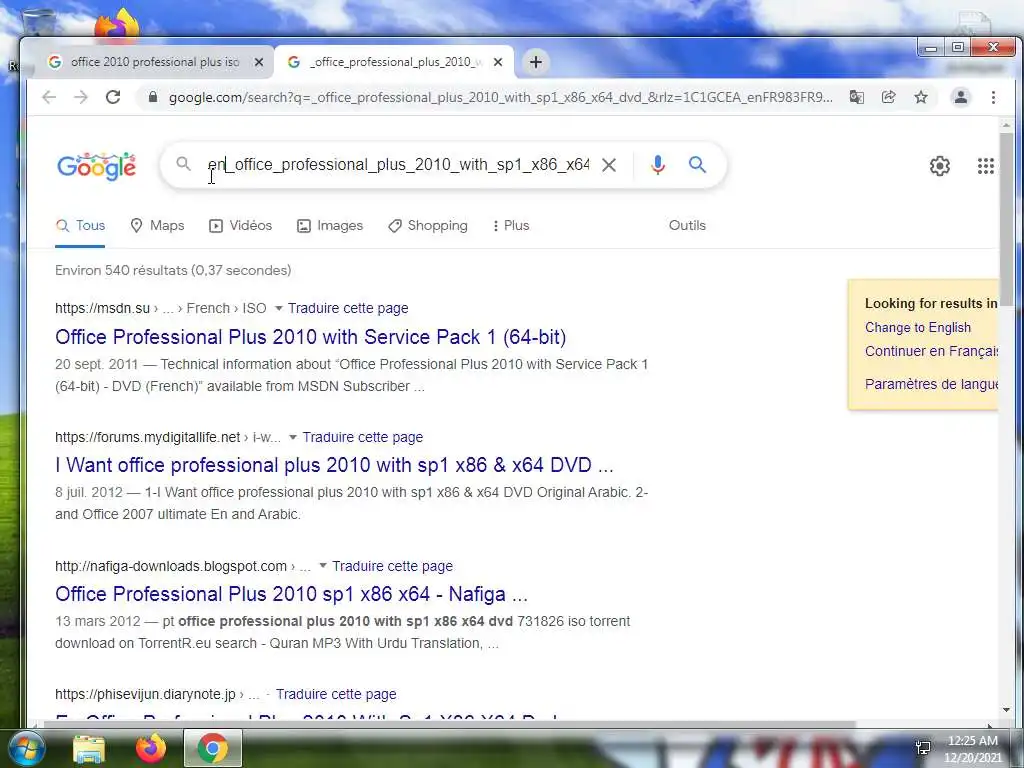Screen dimensions: 1024x768
Task: Translate the msdn.su result page
Action: 348,308
